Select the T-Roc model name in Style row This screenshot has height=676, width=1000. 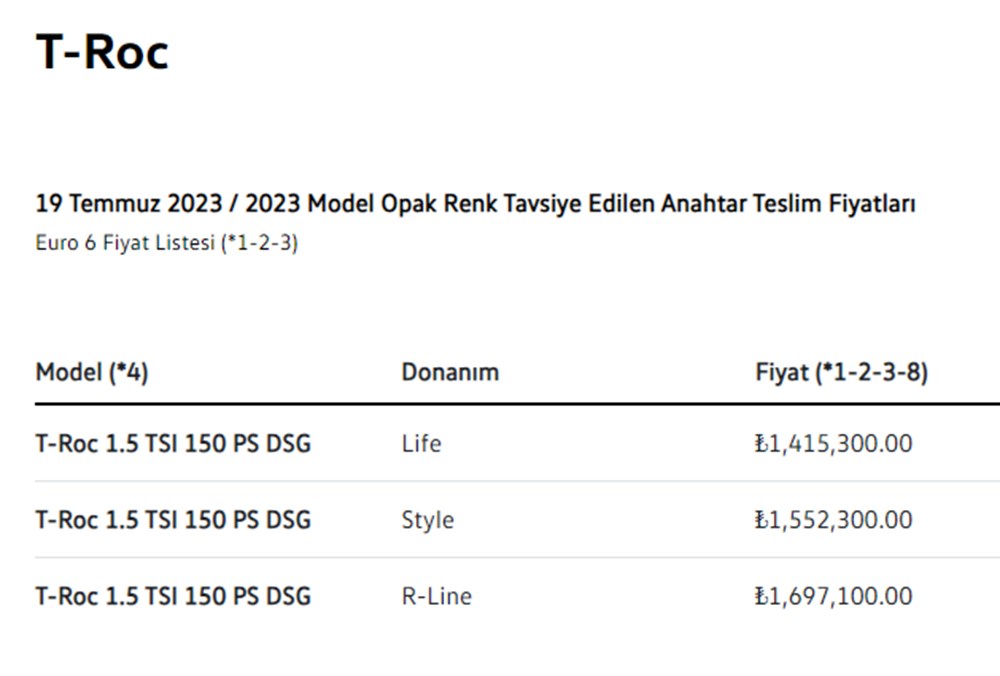click(173, 520)
